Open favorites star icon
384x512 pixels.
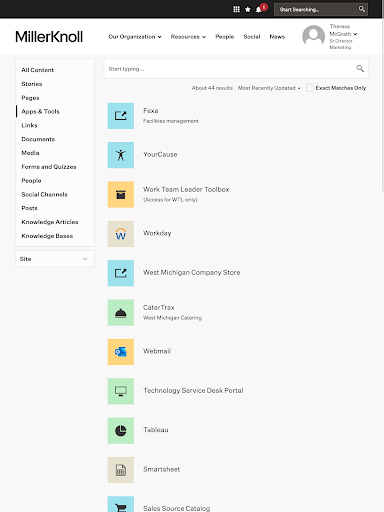(x=248, y=9)
